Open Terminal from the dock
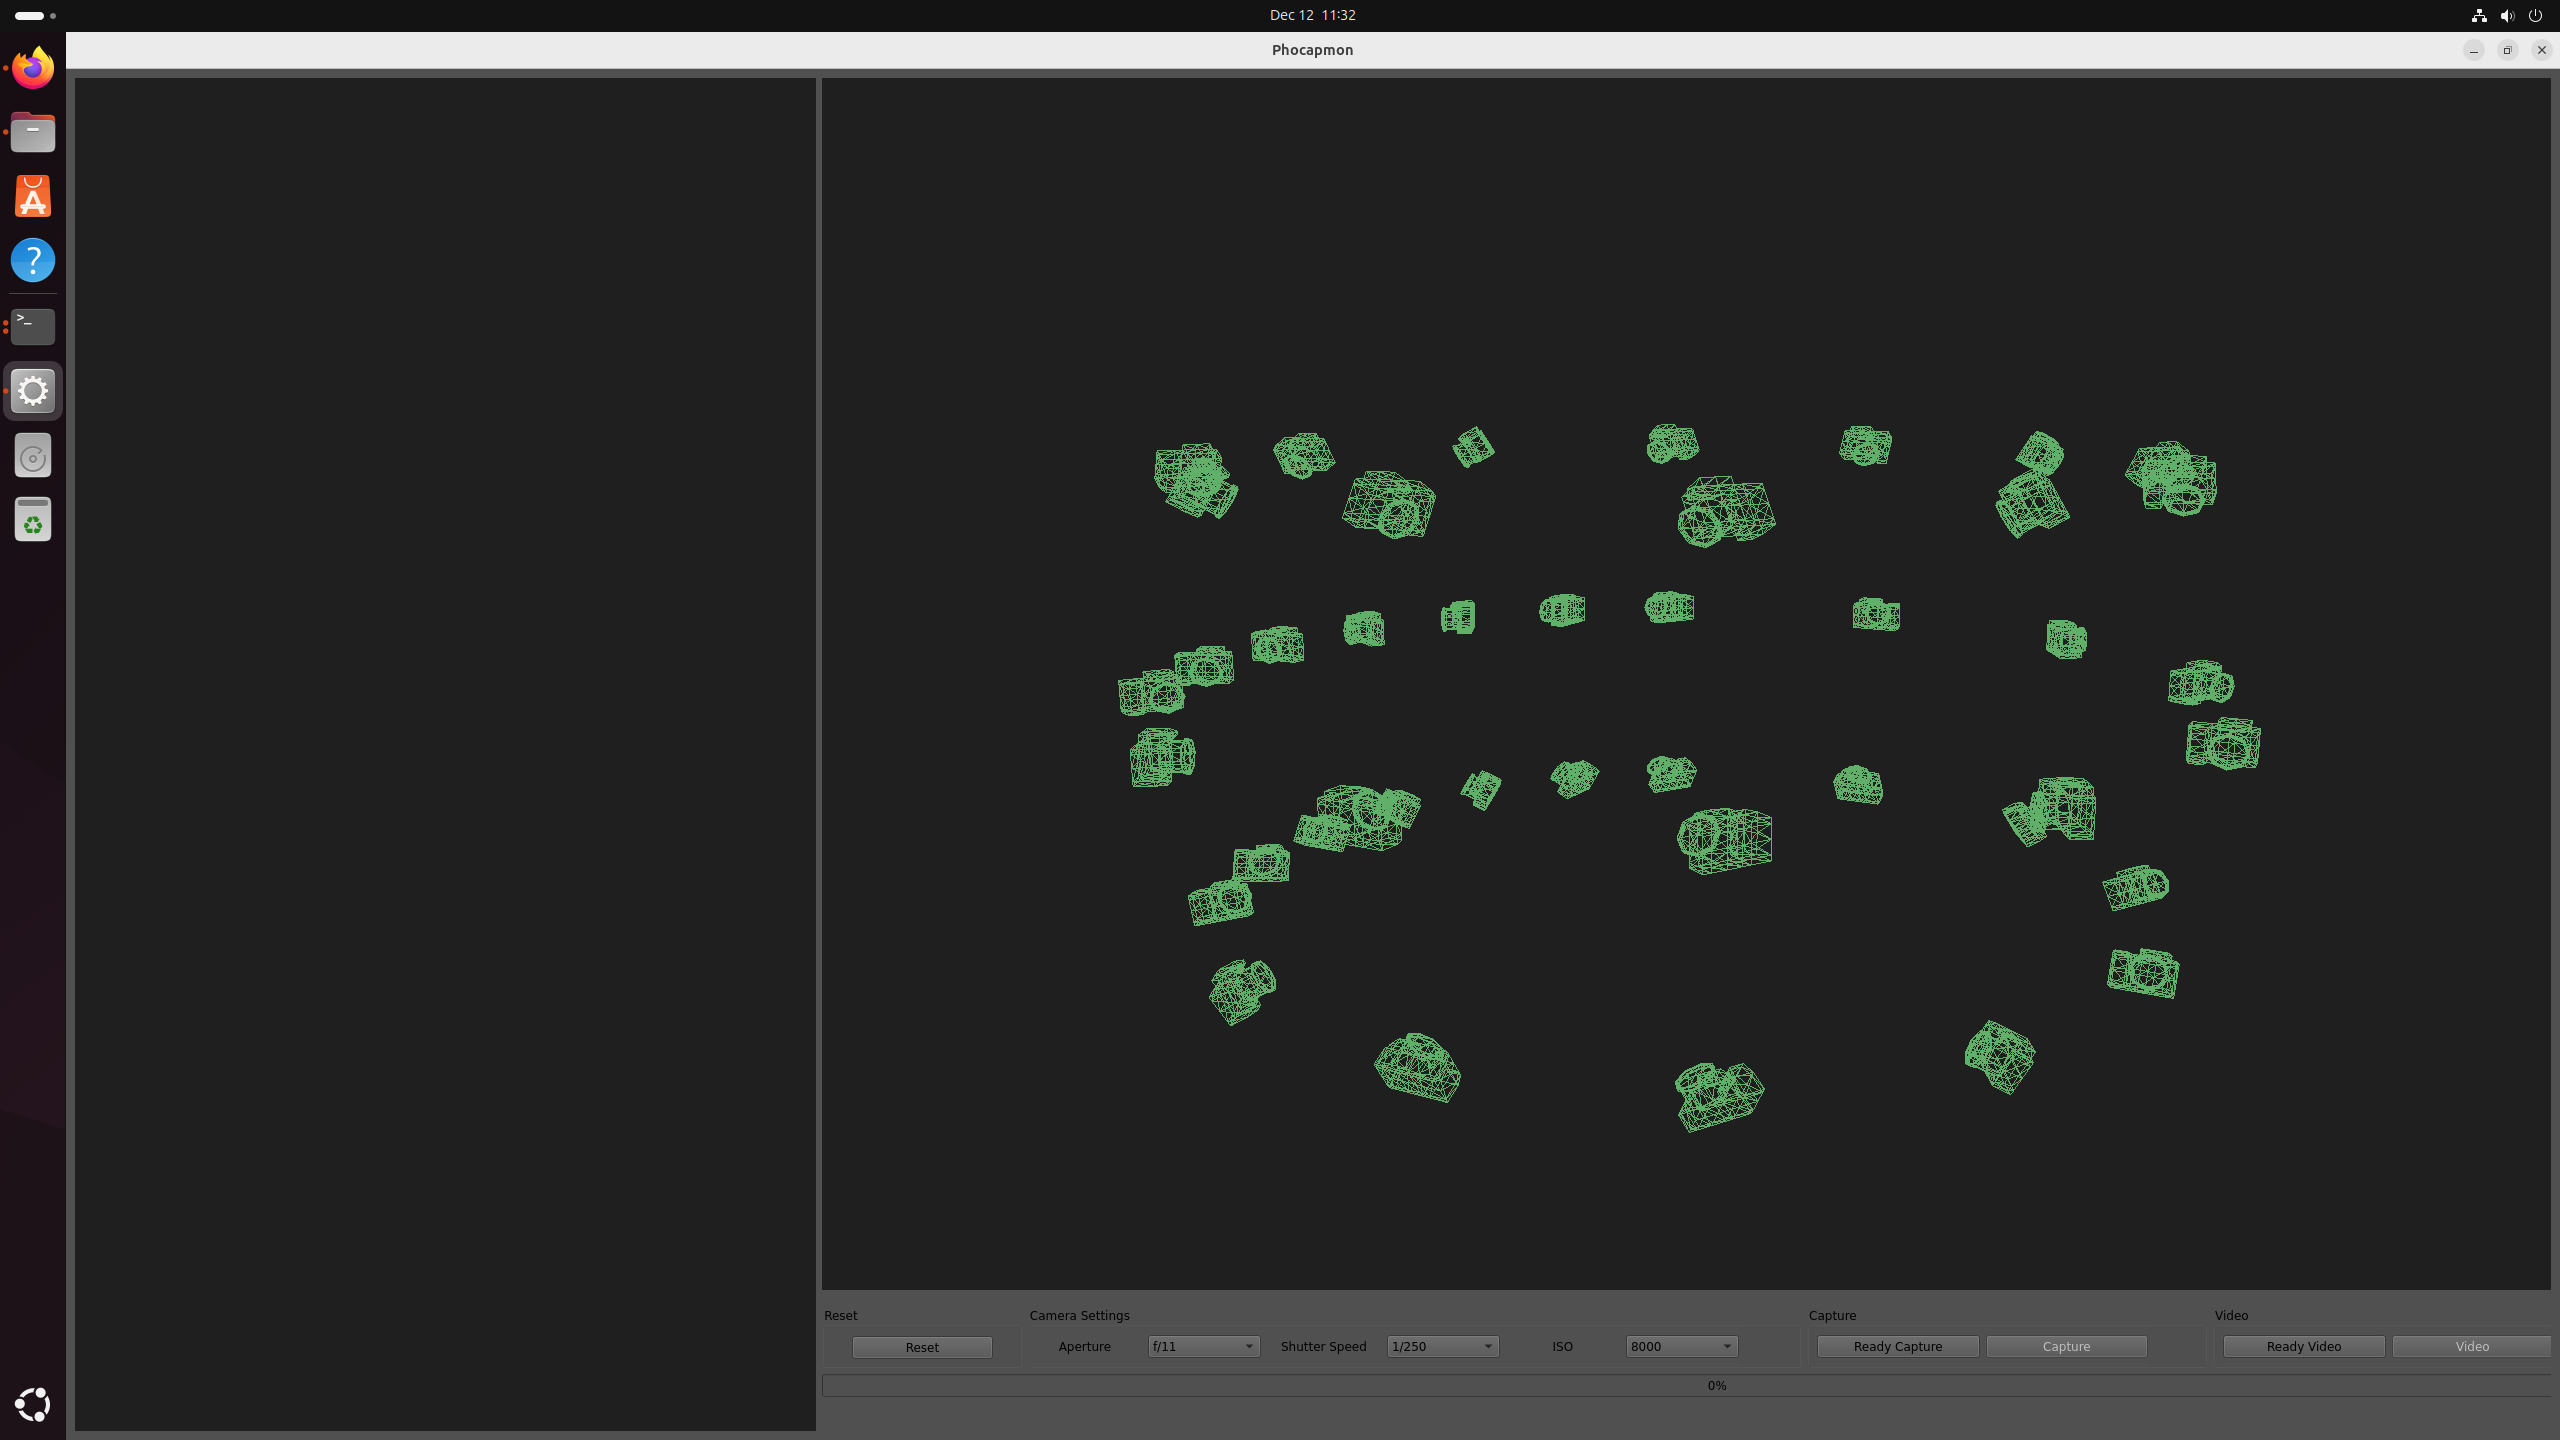2560x1440 pixels. (33, 326)
